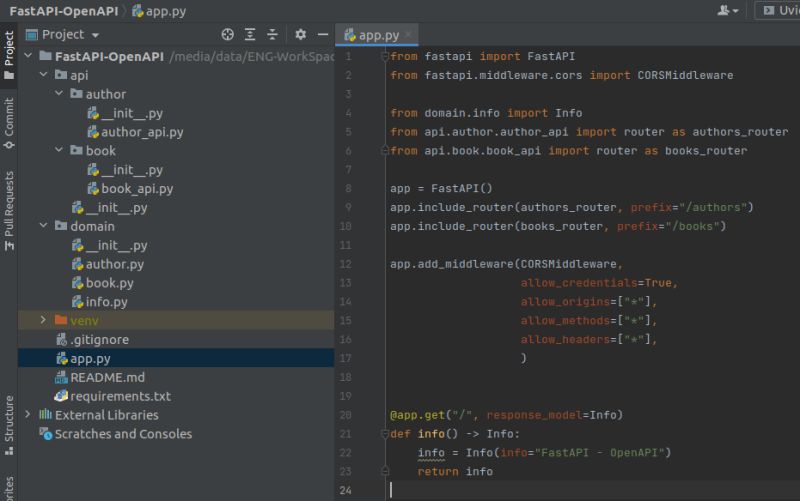
Task: Open the Structure side tool window tab
Action: (9, 424)
